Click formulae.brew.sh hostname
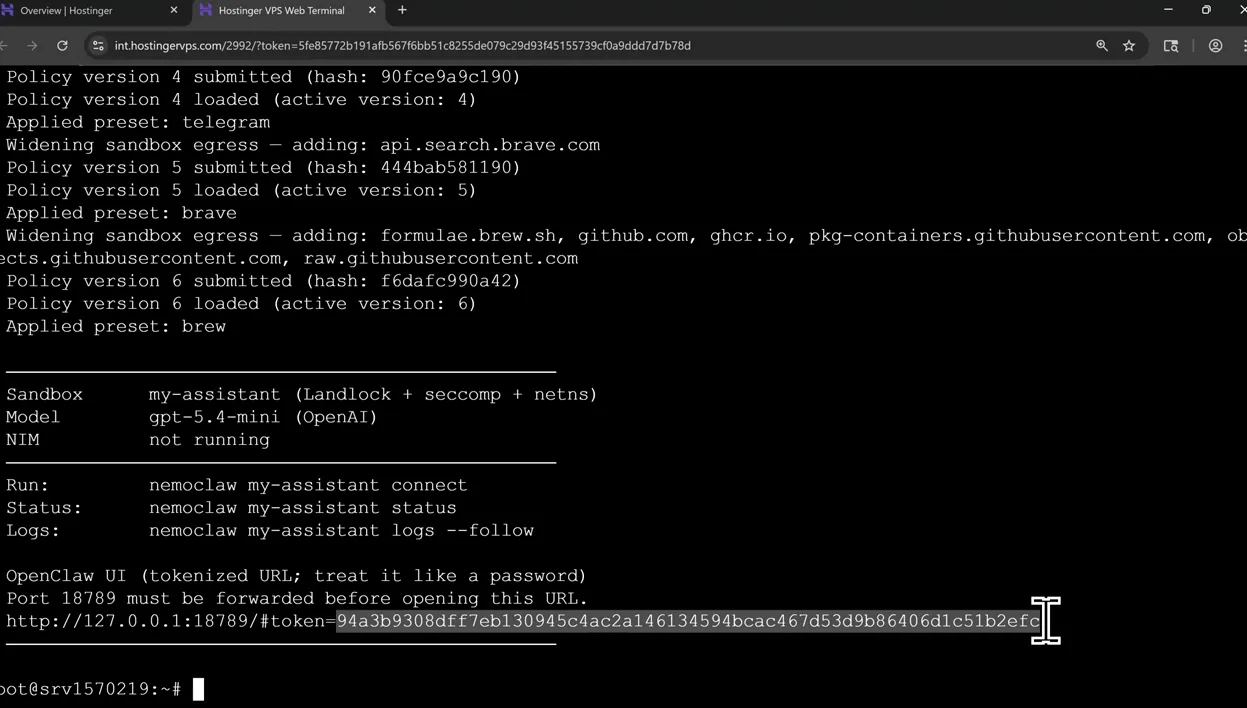This screenshot has width=1247, height=708. pyautogui.click(x=469, y=236)
